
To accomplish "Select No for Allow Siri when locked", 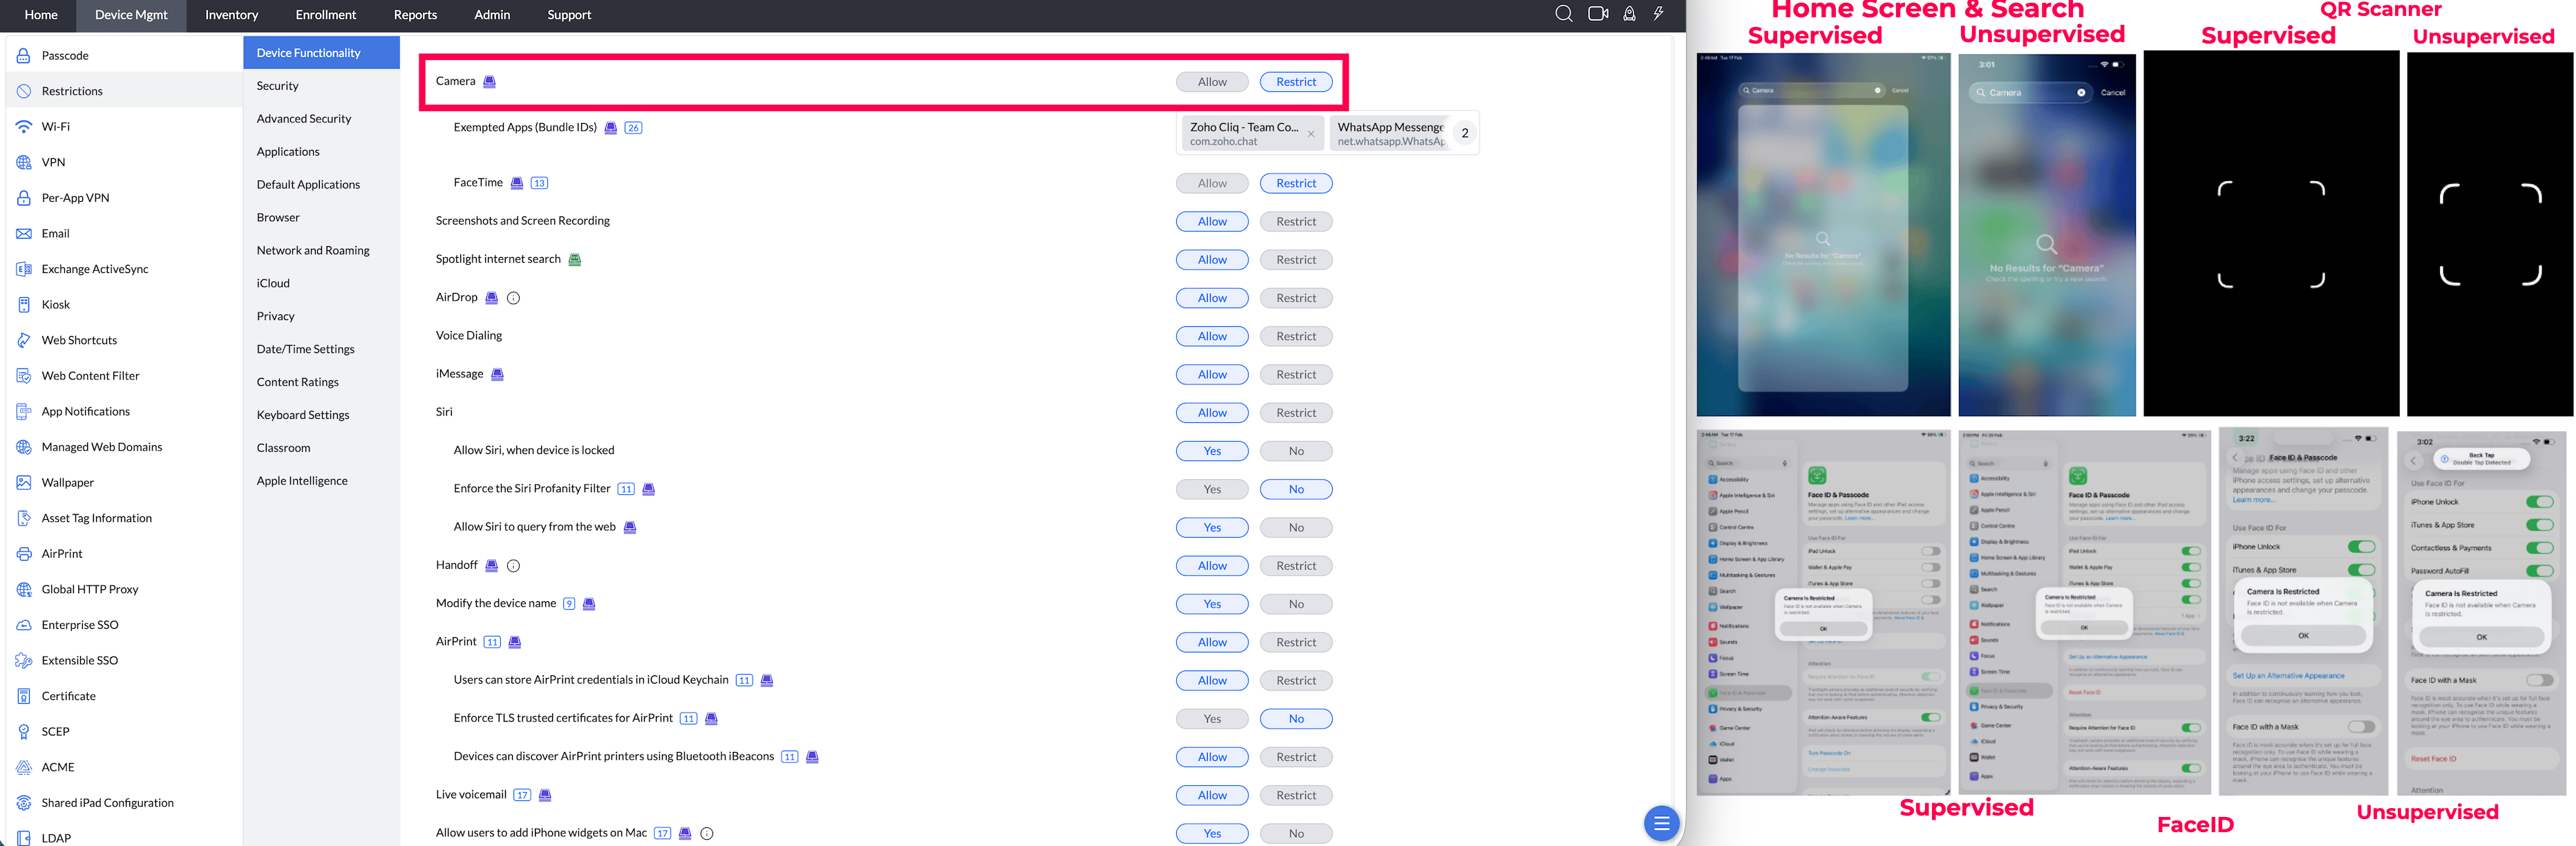I will pyautogui.click(x=1295, y=451).
